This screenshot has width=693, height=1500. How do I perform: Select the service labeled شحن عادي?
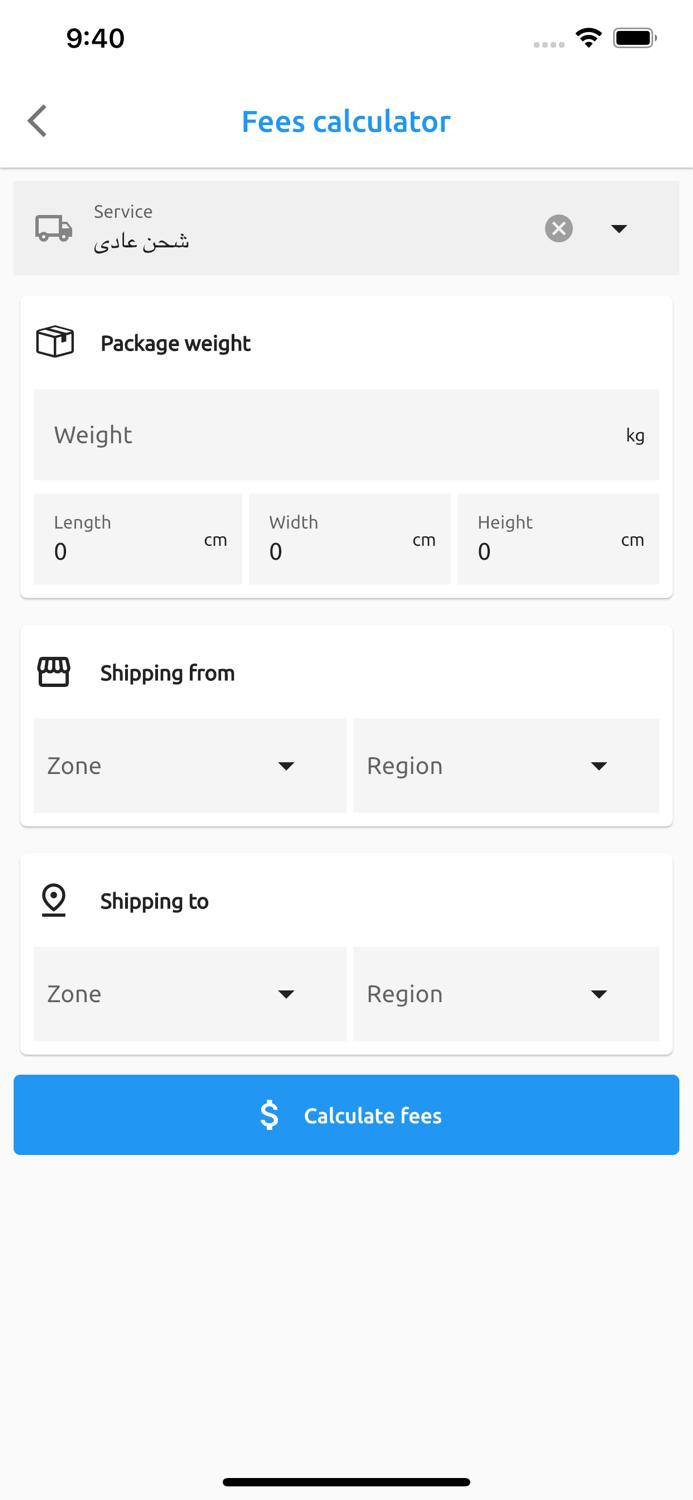[140, 240]
